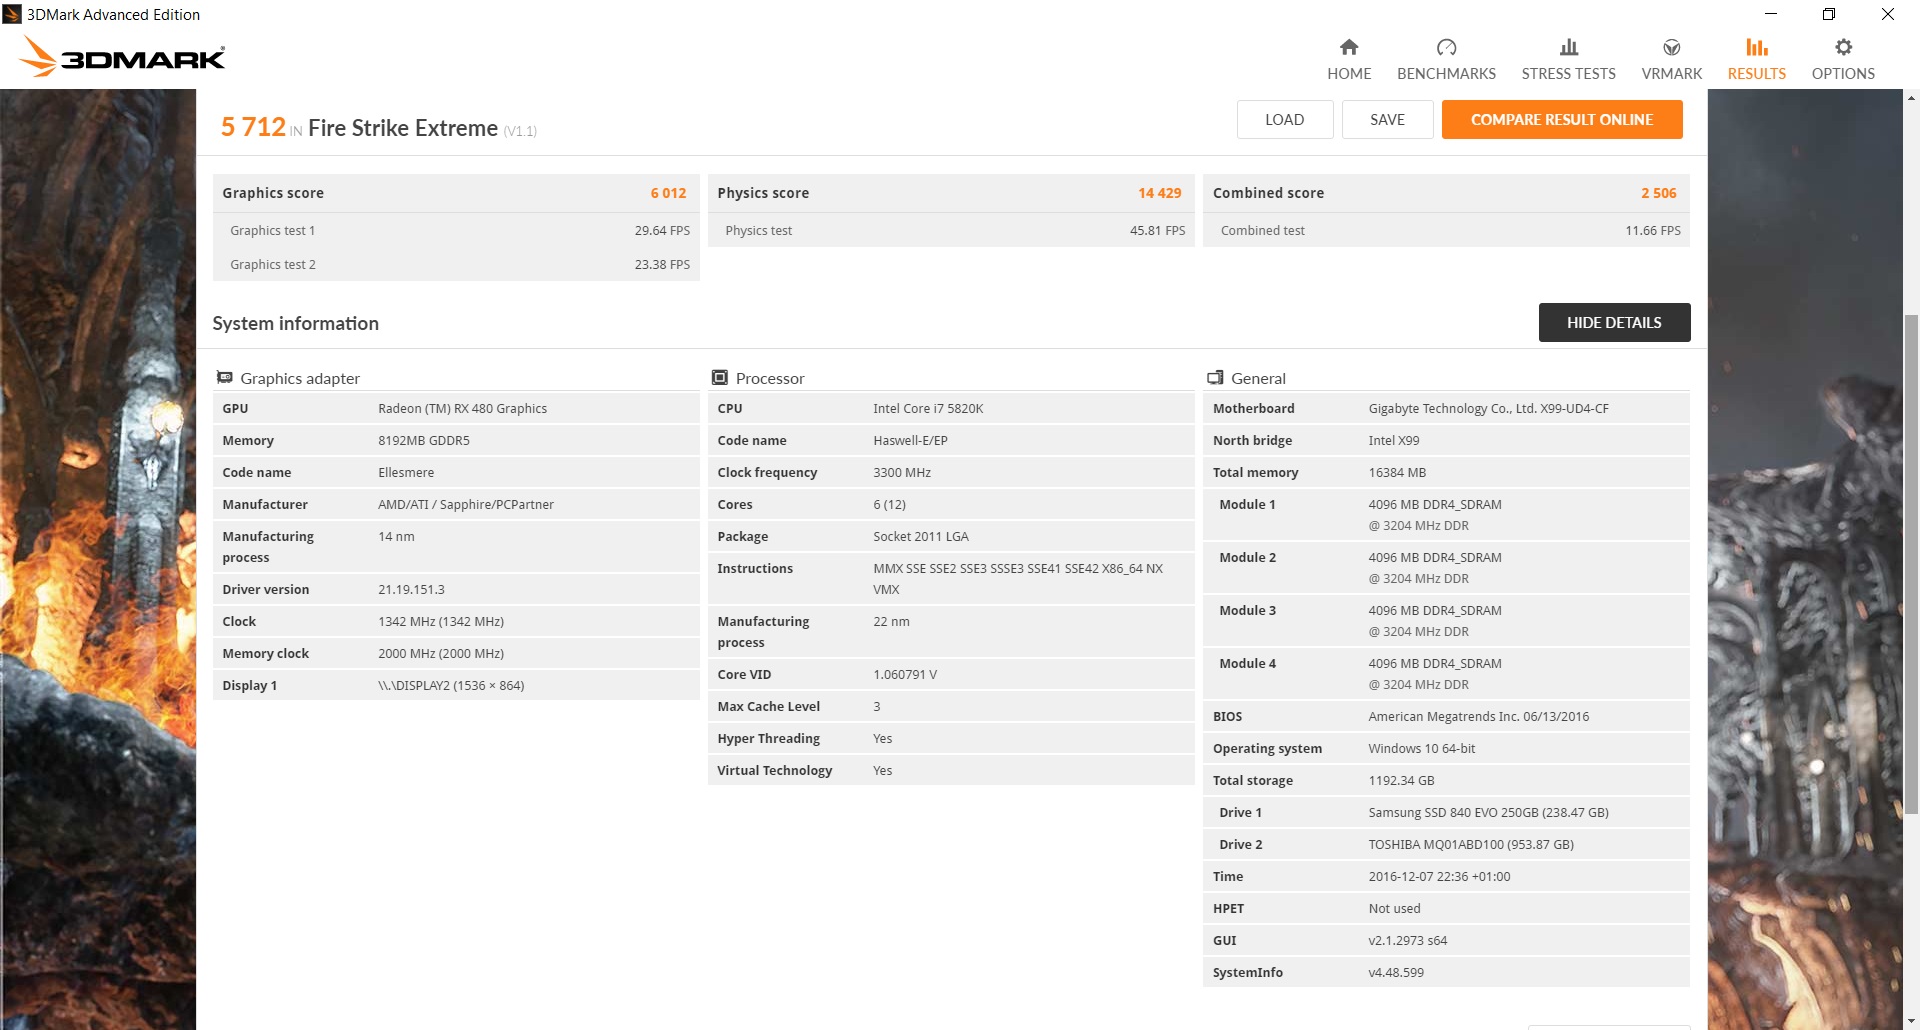Image resolution: width=1920 pixels, height=1030 pixels.
Task: Click the HPET Not used value
Action: [1394, 908]
